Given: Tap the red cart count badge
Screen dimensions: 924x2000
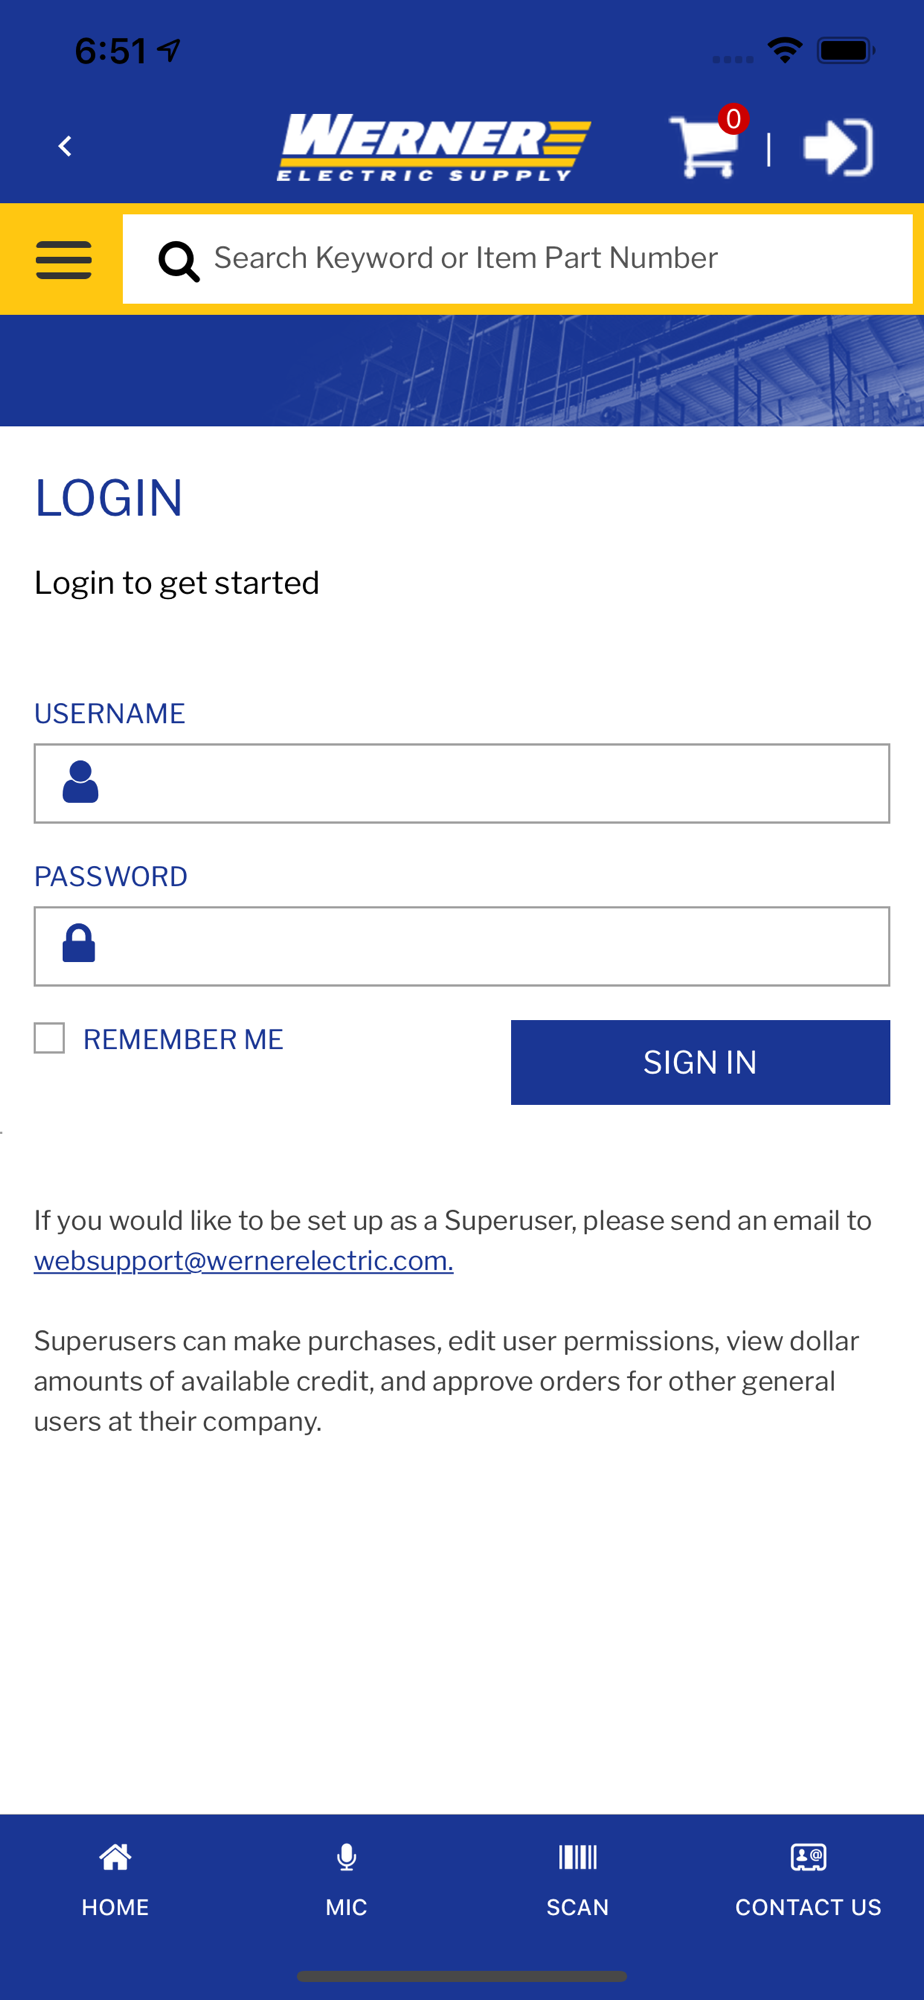Looking at the screenshot, I should pyautogui.click(x=733, y=119).
